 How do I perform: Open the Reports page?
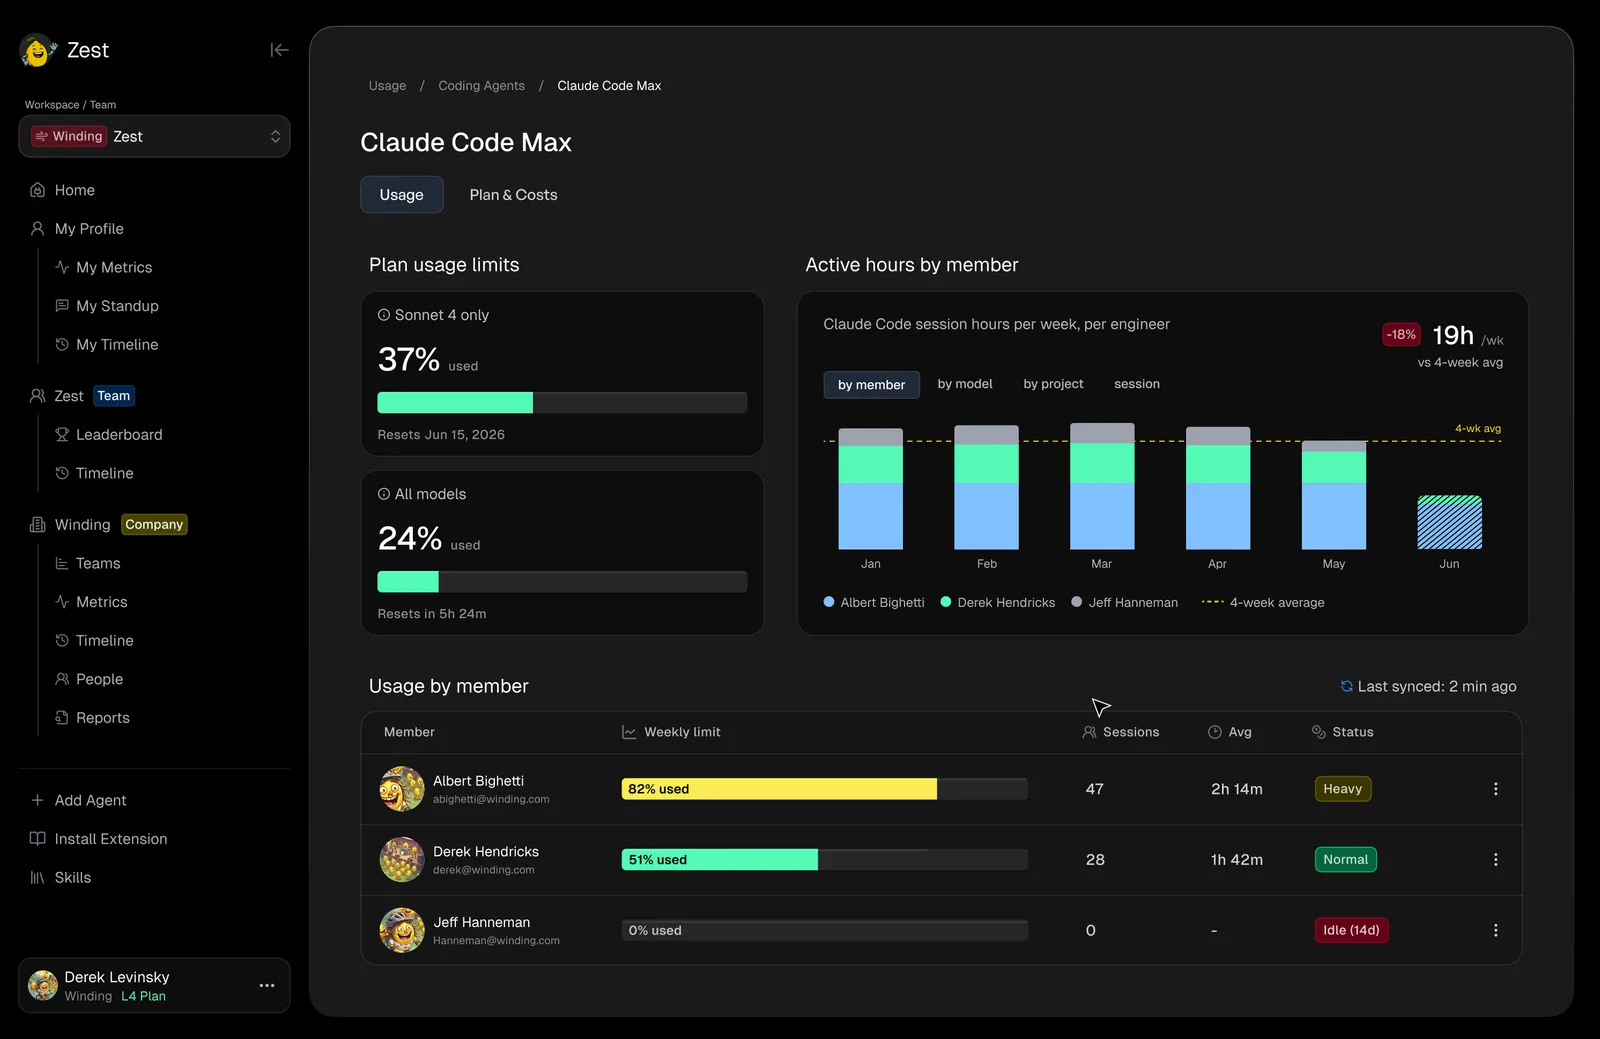click(x=92, y=718)
